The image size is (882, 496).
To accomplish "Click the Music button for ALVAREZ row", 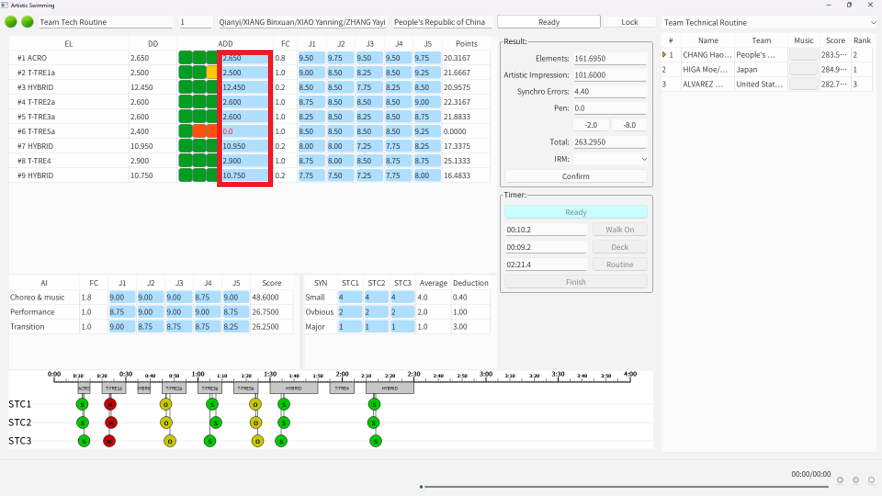I will (x=803, y=84).
